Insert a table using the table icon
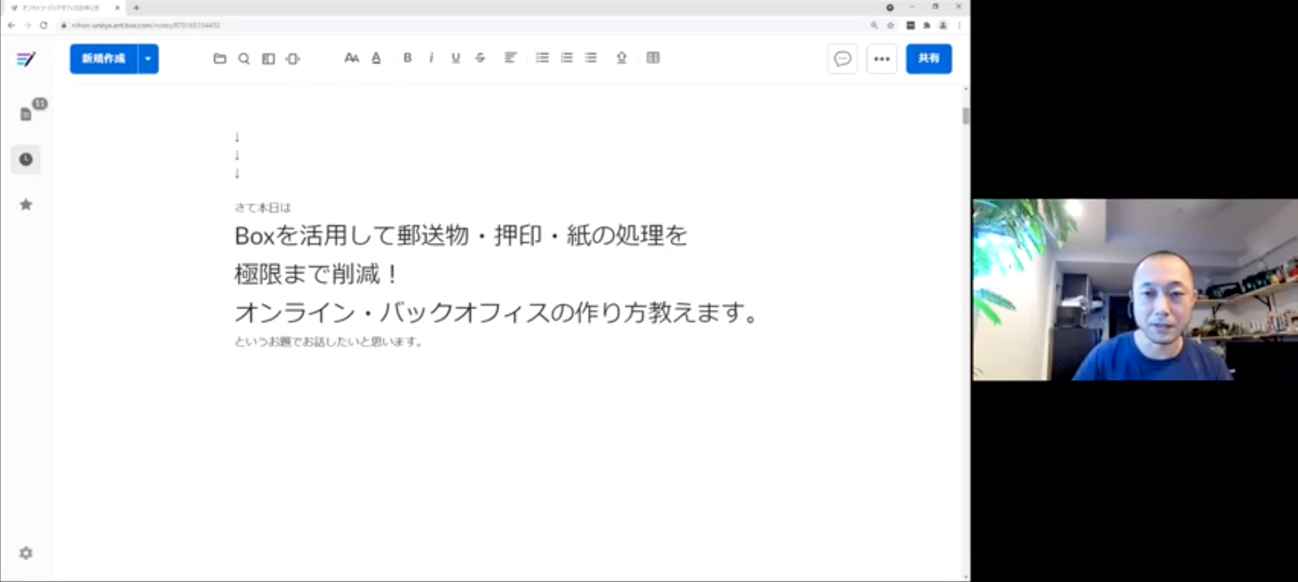Viewport: 1298px width, 582px height. click(x=652, y=58)
